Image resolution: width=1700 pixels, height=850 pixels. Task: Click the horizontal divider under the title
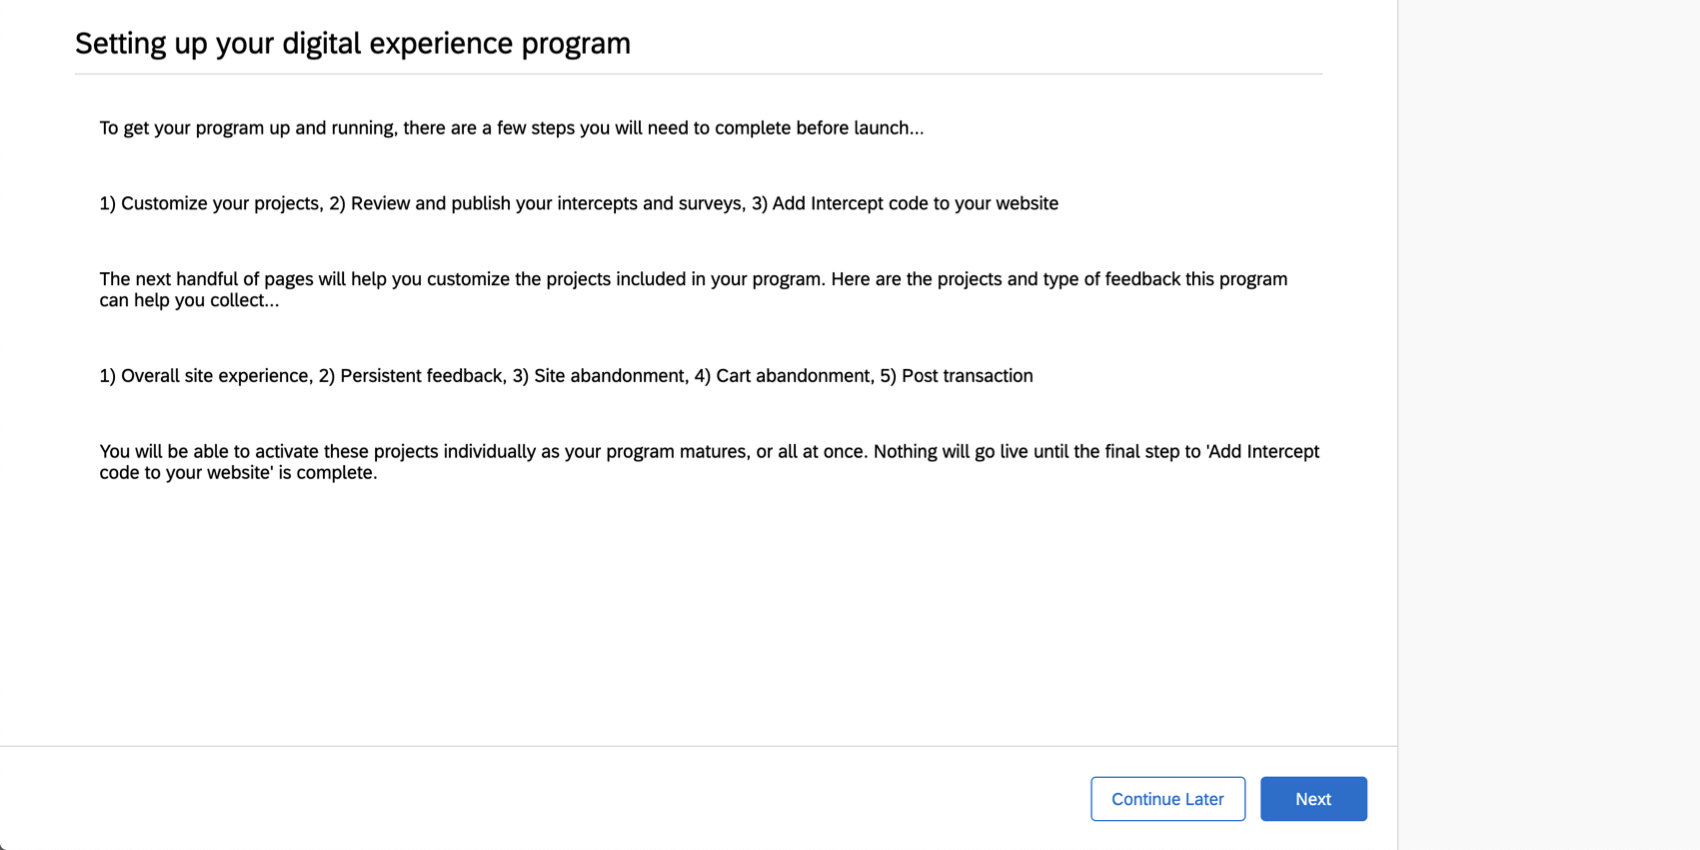coord(698,71)
